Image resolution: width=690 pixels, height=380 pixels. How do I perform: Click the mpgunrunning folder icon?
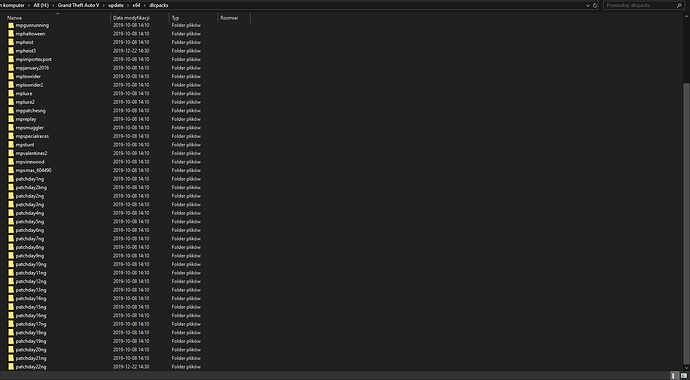click(11, 25)
